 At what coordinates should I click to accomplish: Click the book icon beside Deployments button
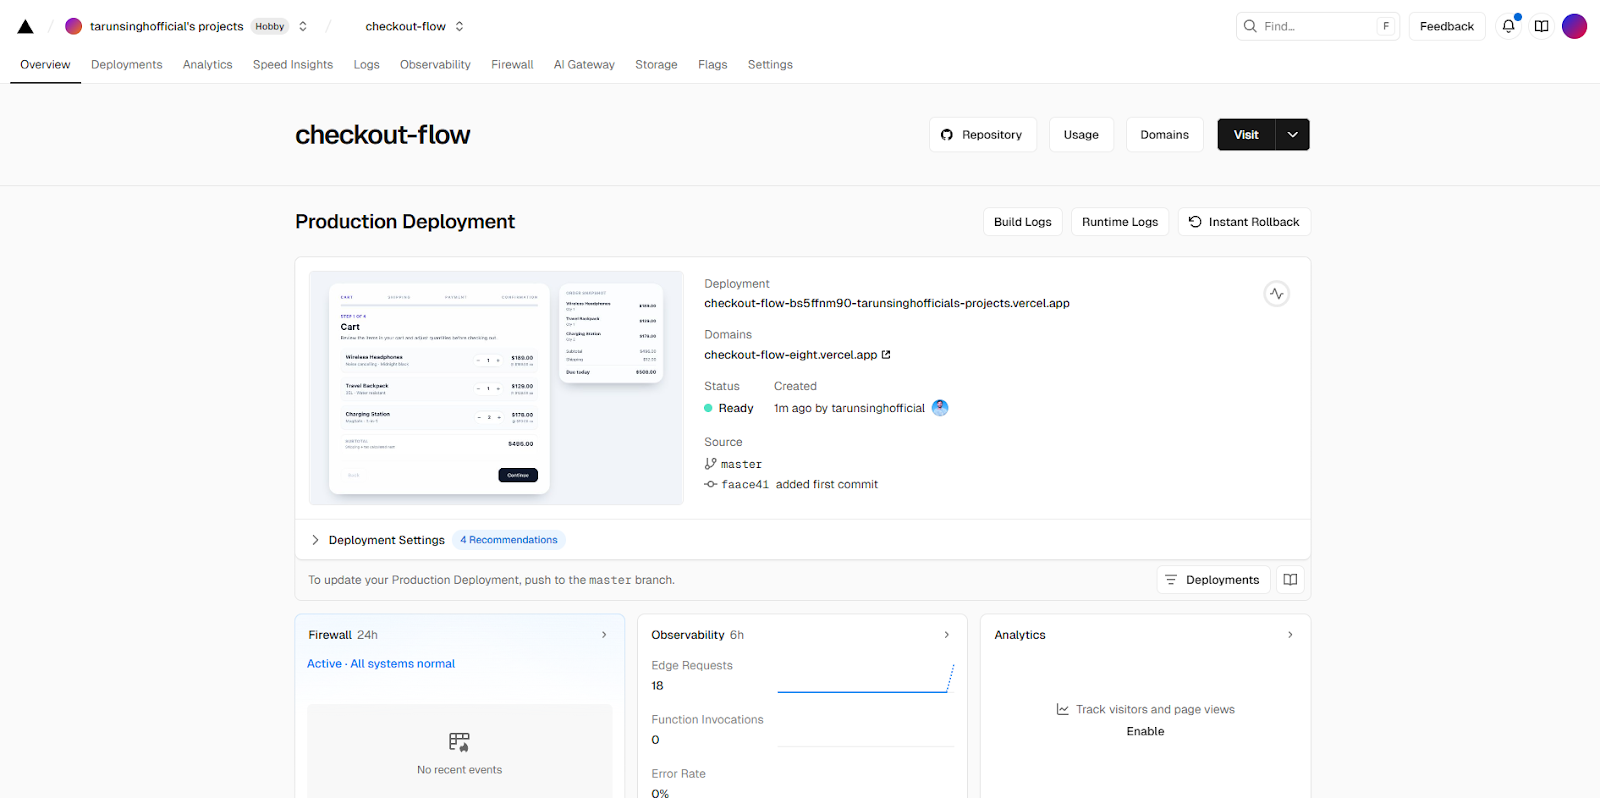(1290, 580)
